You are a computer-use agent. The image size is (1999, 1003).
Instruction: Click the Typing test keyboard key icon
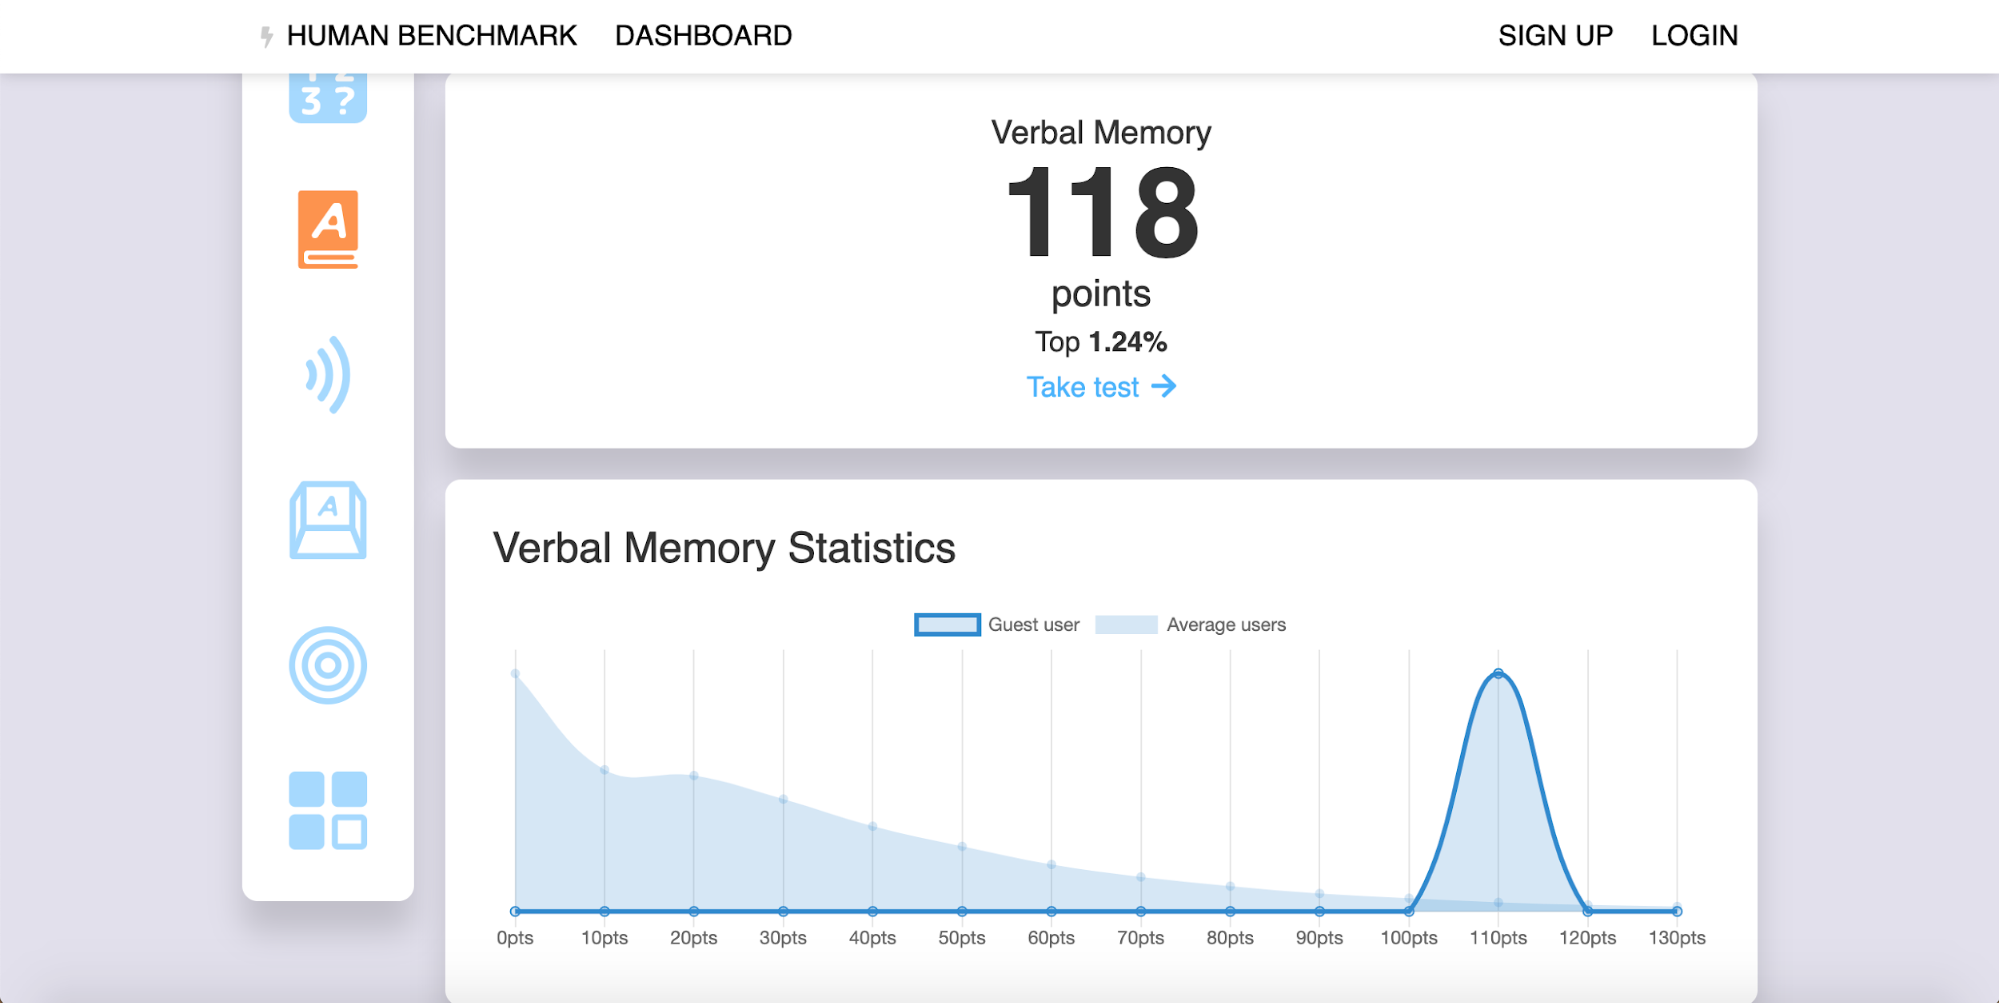(x=327, y=520)
